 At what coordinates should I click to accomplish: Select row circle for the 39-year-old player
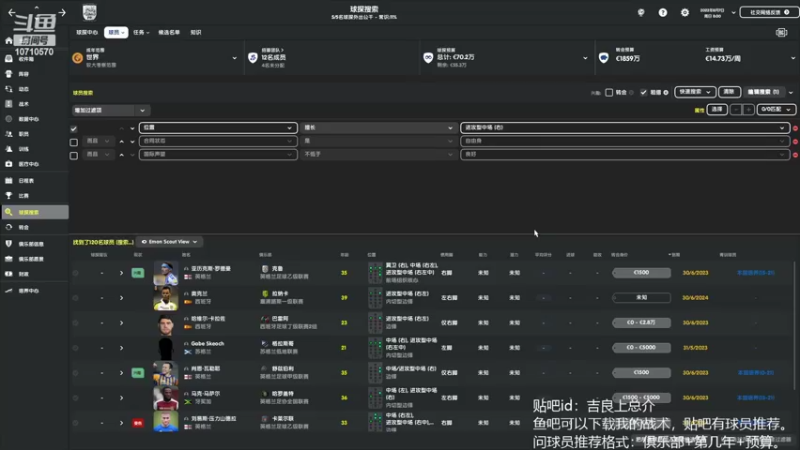pyautogui.click(x=76, y=298)
